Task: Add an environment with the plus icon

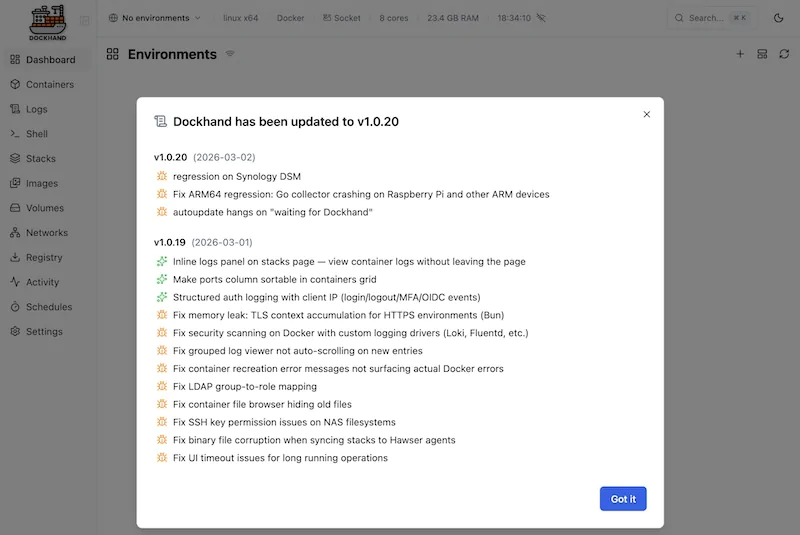Action: click(740, 54)
